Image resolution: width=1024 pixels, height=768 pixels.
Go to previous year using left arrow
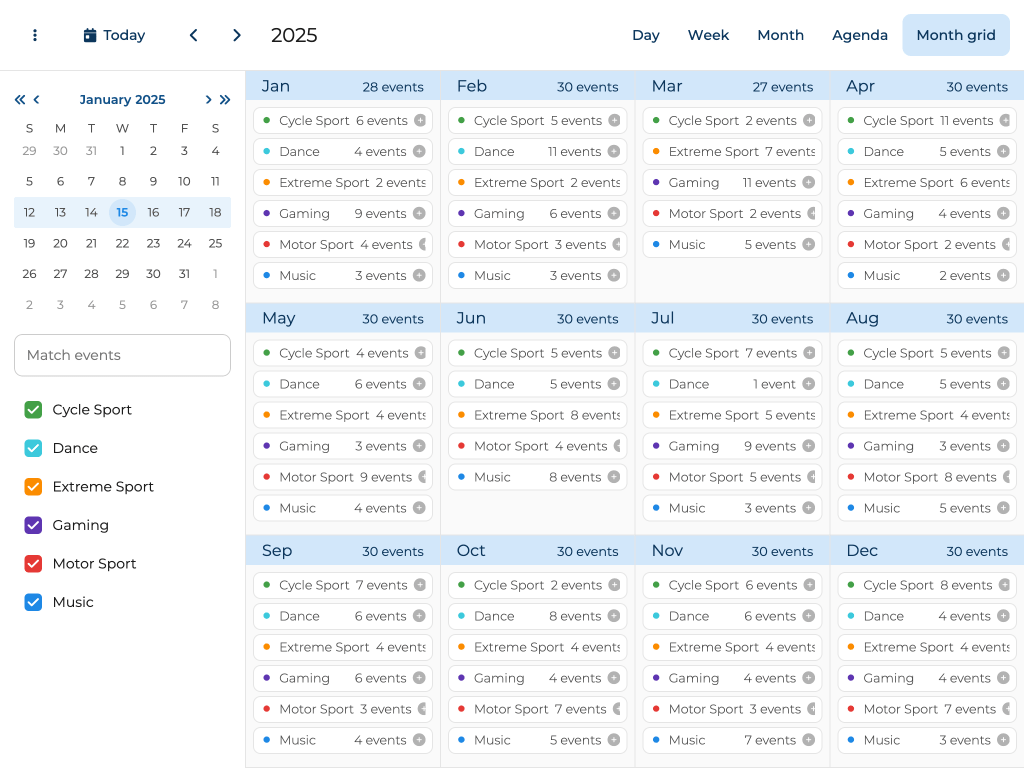(193, 35)
